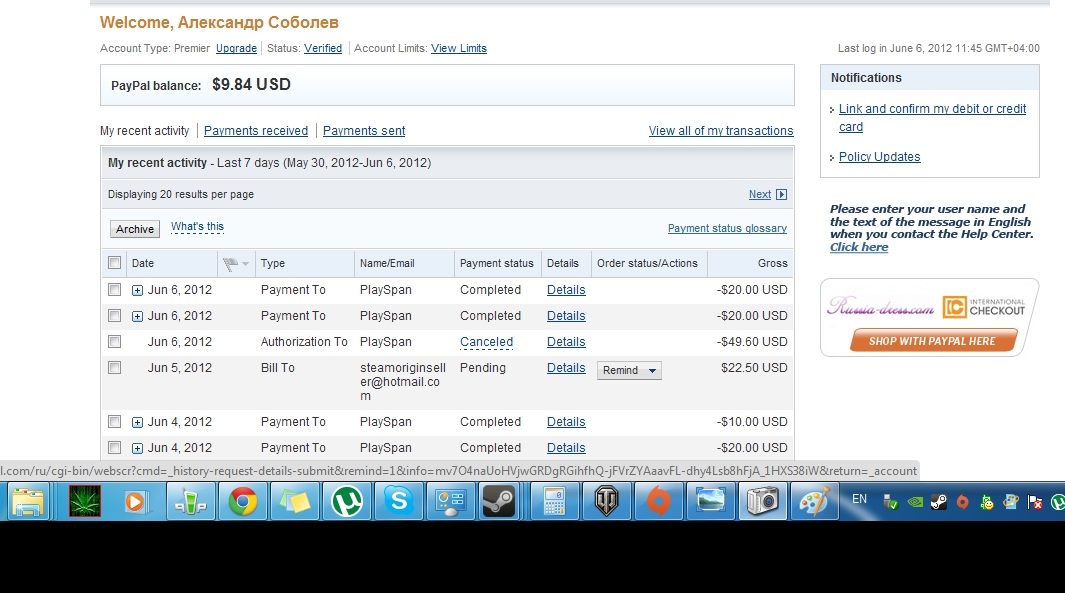This screenshot has height=593, width=1065.
Task: Click the Archive button
Action: coord(134,229)
